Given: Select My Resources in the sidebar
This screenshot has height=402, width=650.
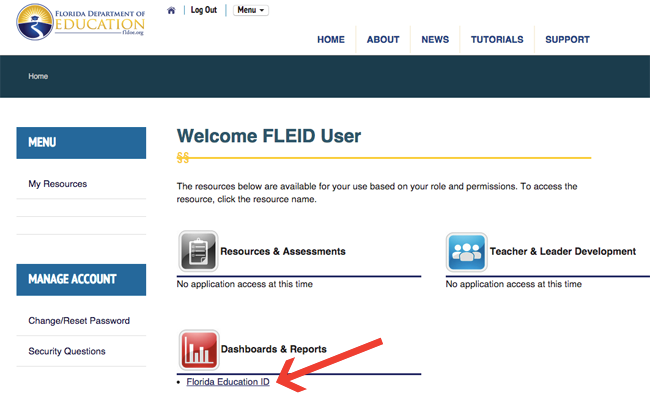Looking at the screenshot, I should point(58,184).
